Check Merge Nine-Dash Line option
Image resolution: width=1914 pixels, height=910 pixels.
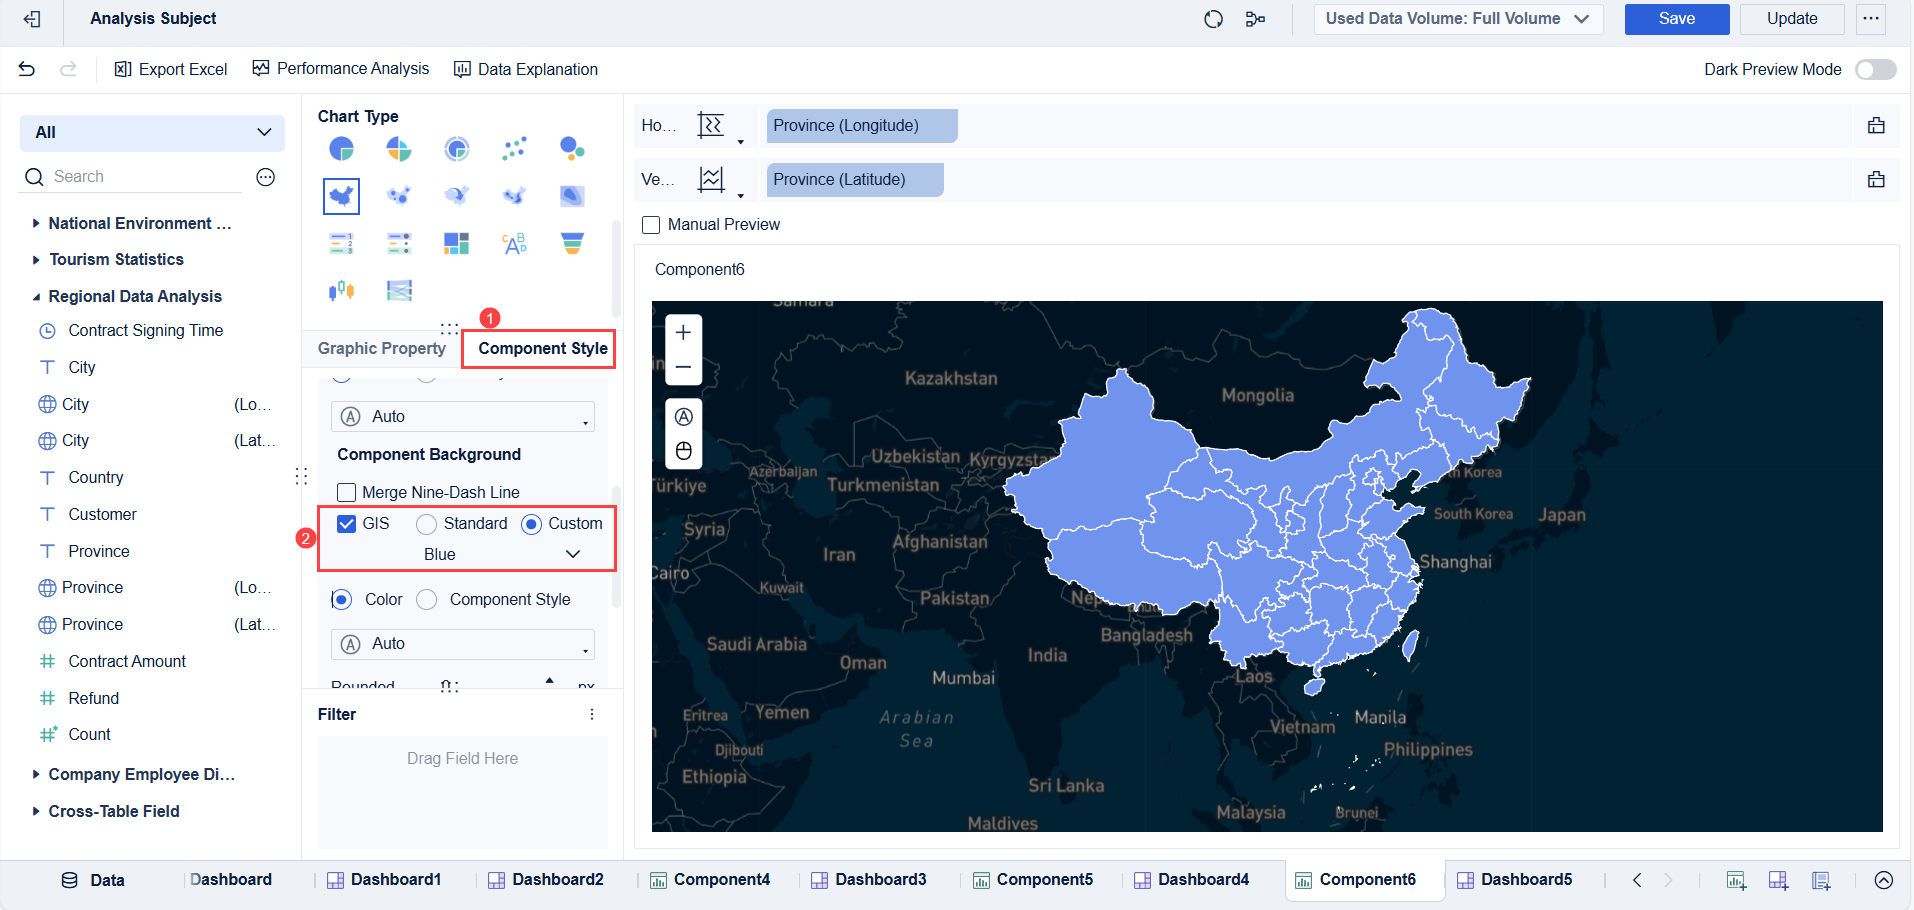[x=347, y=492]
